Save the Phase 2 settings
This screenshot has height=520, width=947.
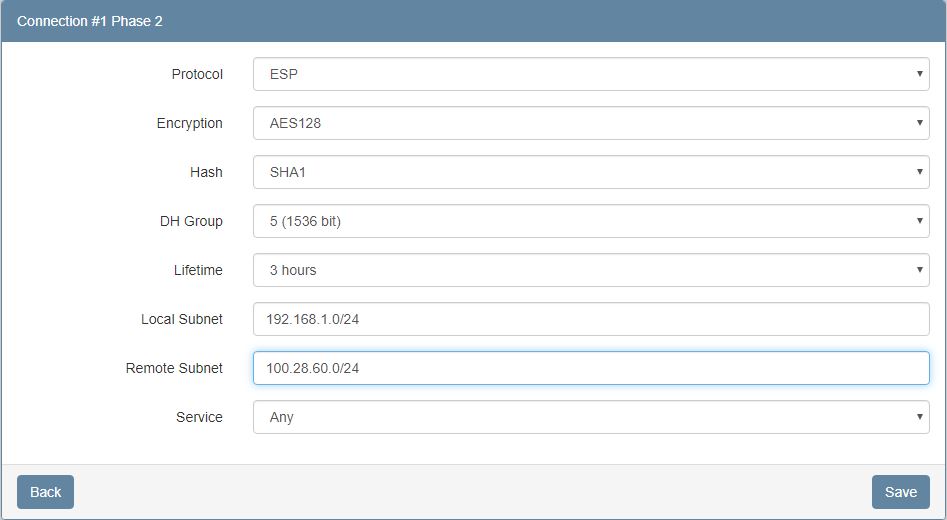point(900,492)
